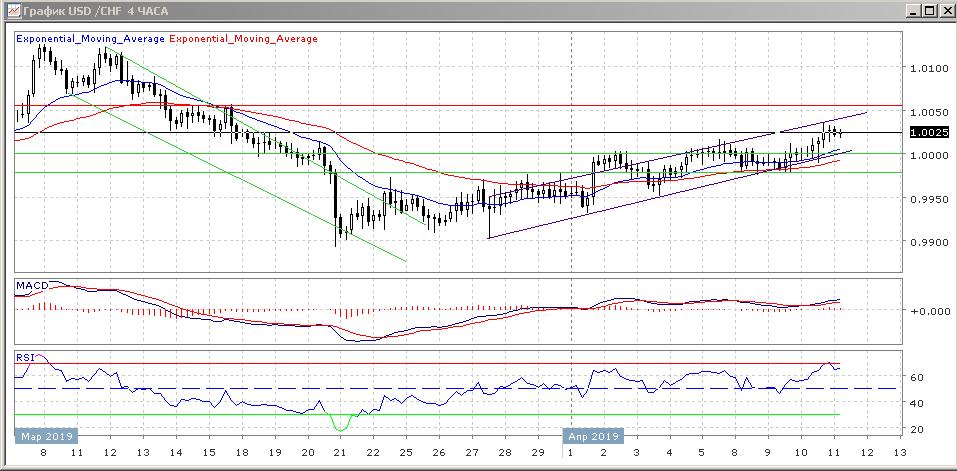Click the 1.0100 price axis label
957x471 pixels.
(928, 68)
